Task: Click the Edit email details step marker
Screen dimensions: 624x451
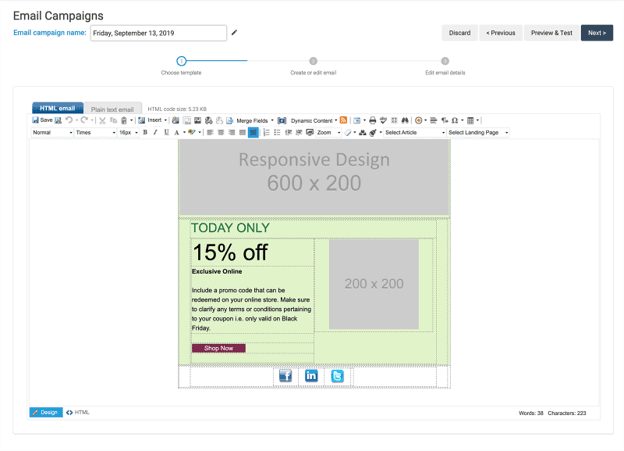Action: [x=445, y=61]
